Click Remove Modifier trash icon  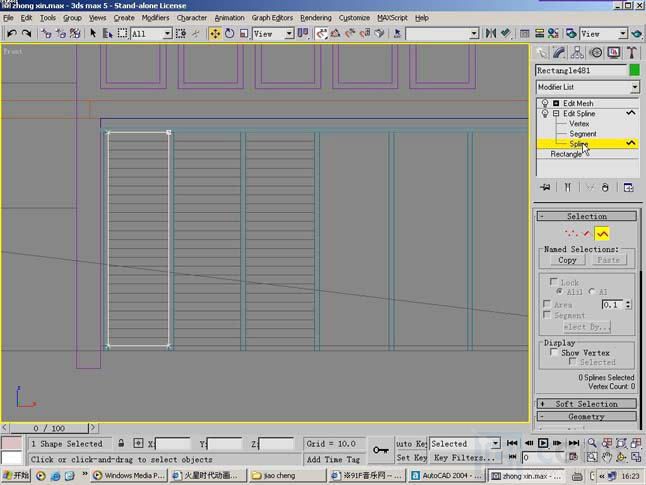[x=605, y=188]
